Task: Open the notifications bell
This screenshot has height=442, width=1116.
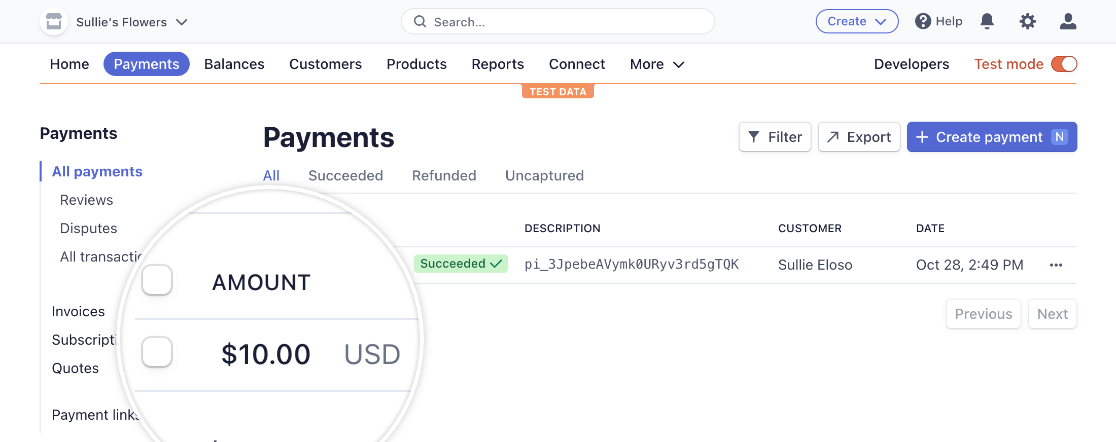Action: 987,21
